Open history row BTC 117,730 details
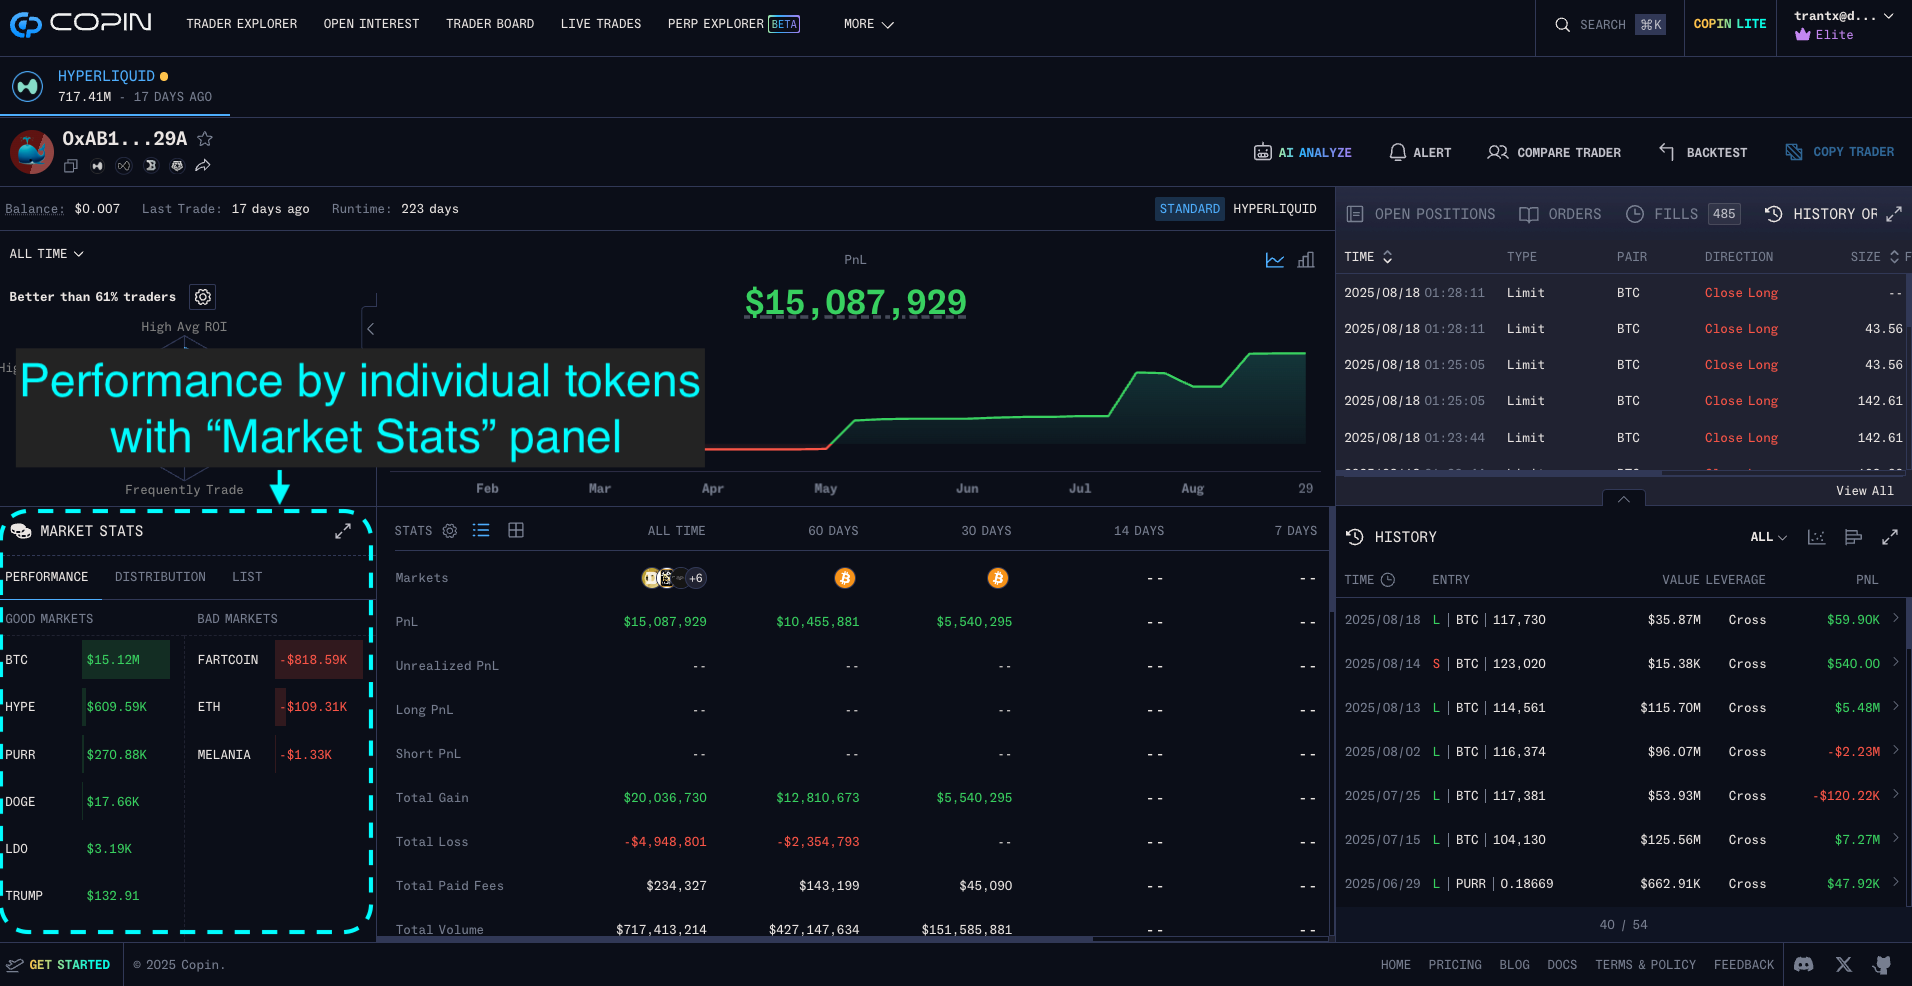Viewport: 1912px width, 986px height. [x=1622, y=620]
